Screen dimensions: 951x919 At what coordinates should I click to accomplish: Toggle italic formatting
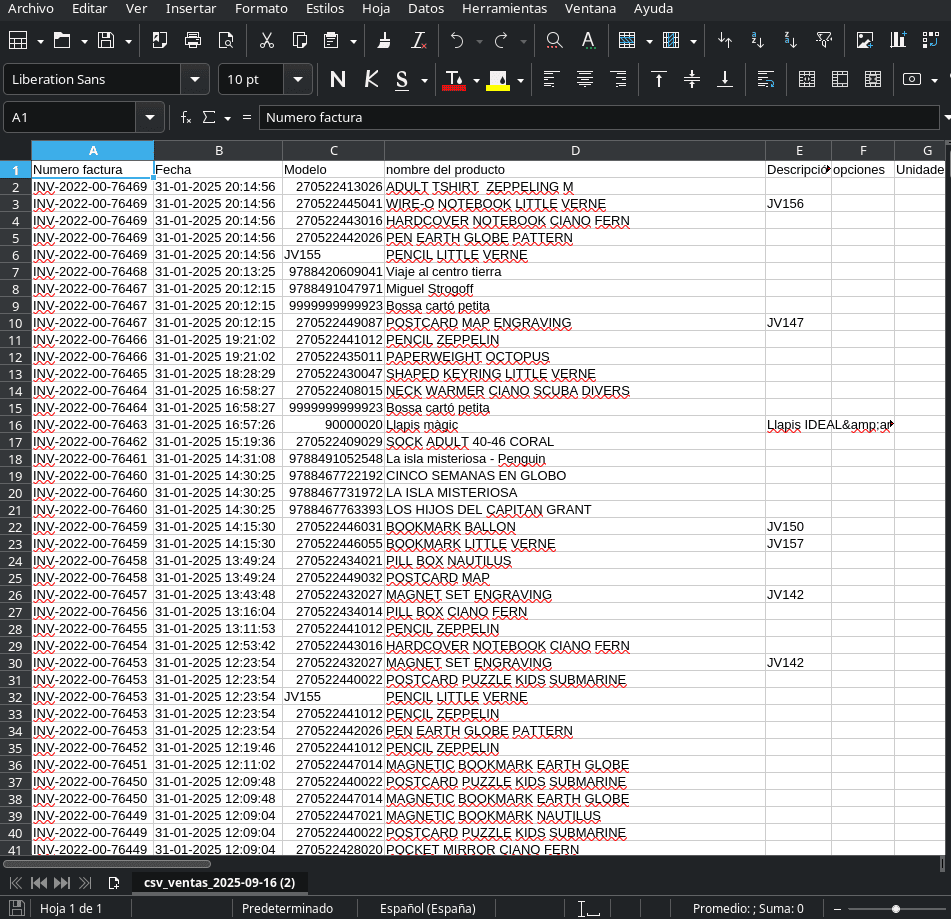[369, 78]
